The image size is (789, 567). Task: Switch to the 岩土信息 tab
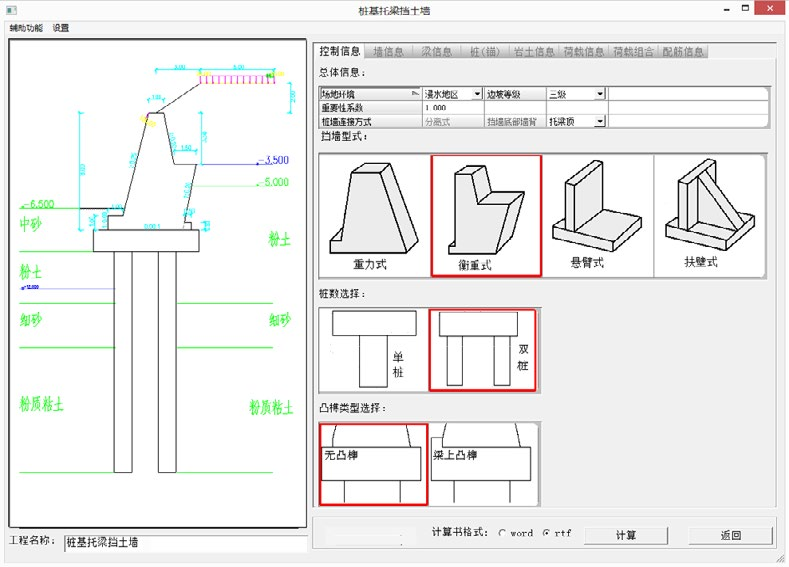(534, 51)
